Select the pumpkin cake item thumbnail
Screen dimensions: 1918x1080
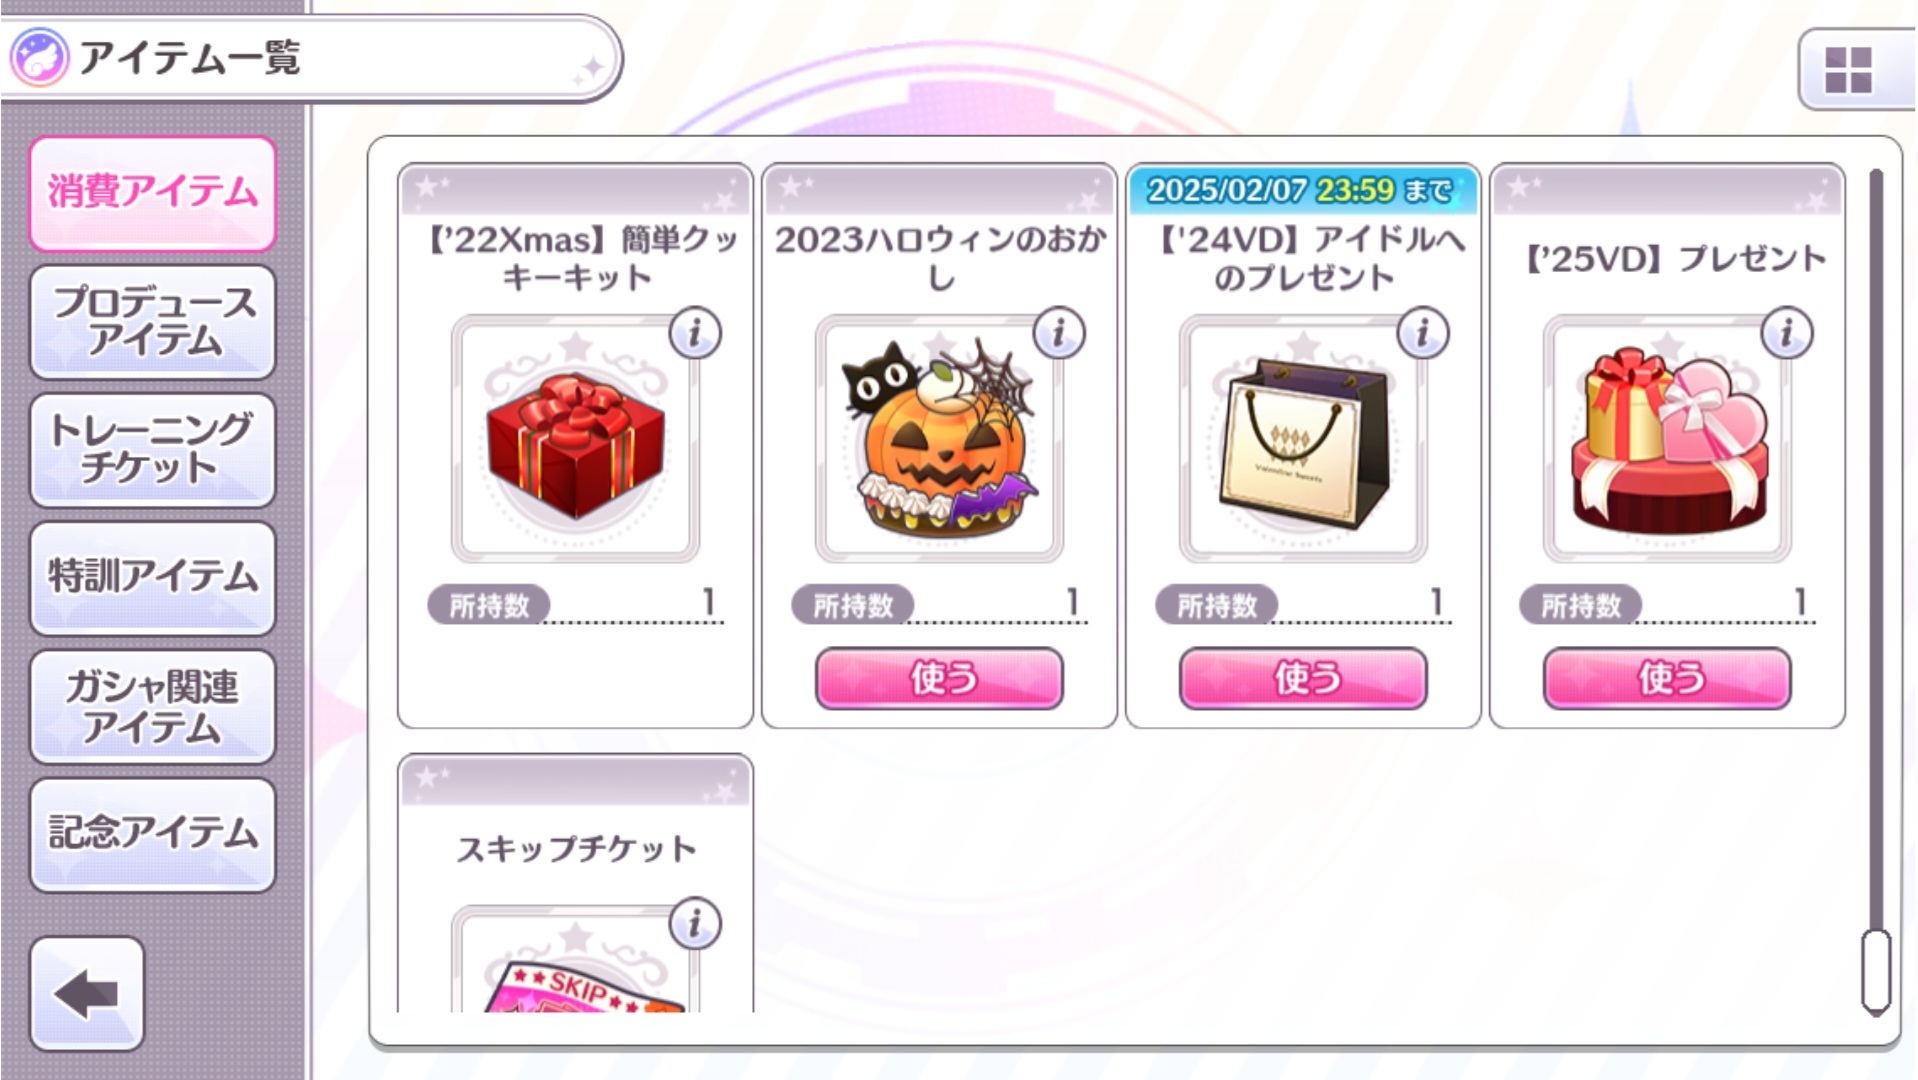939,439
